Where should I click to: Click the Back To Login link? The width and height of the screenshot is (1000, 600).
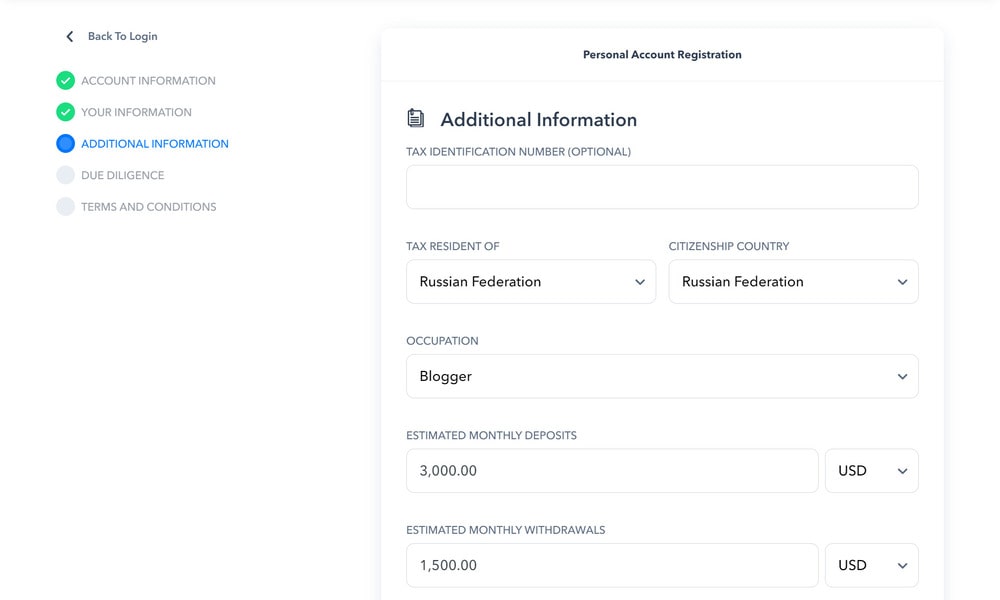click(x=122, y=37)
